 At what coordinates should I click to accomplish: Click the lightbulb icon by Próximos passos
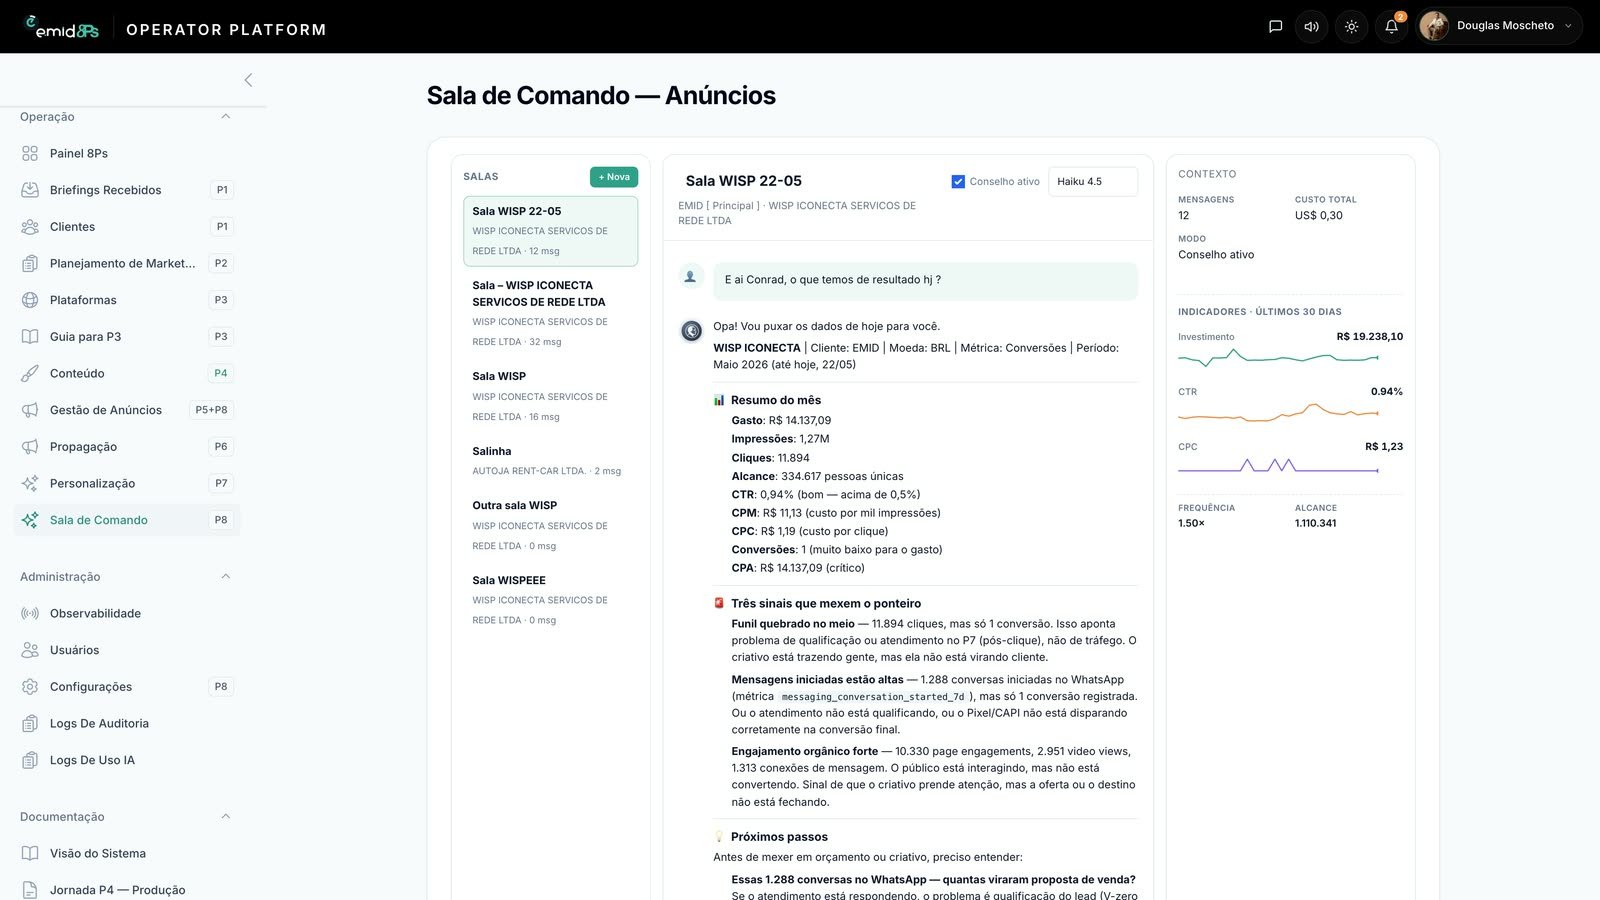pos(719,836)
